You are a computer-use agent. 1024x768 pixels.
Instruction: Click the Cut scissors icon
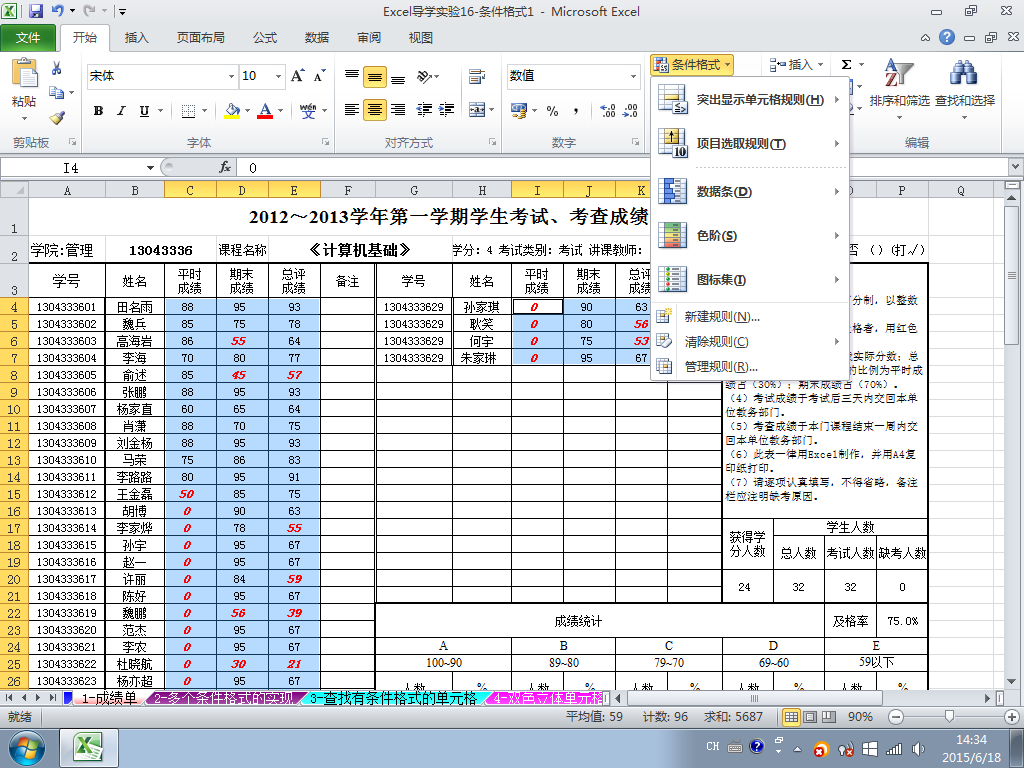[57, 69]
